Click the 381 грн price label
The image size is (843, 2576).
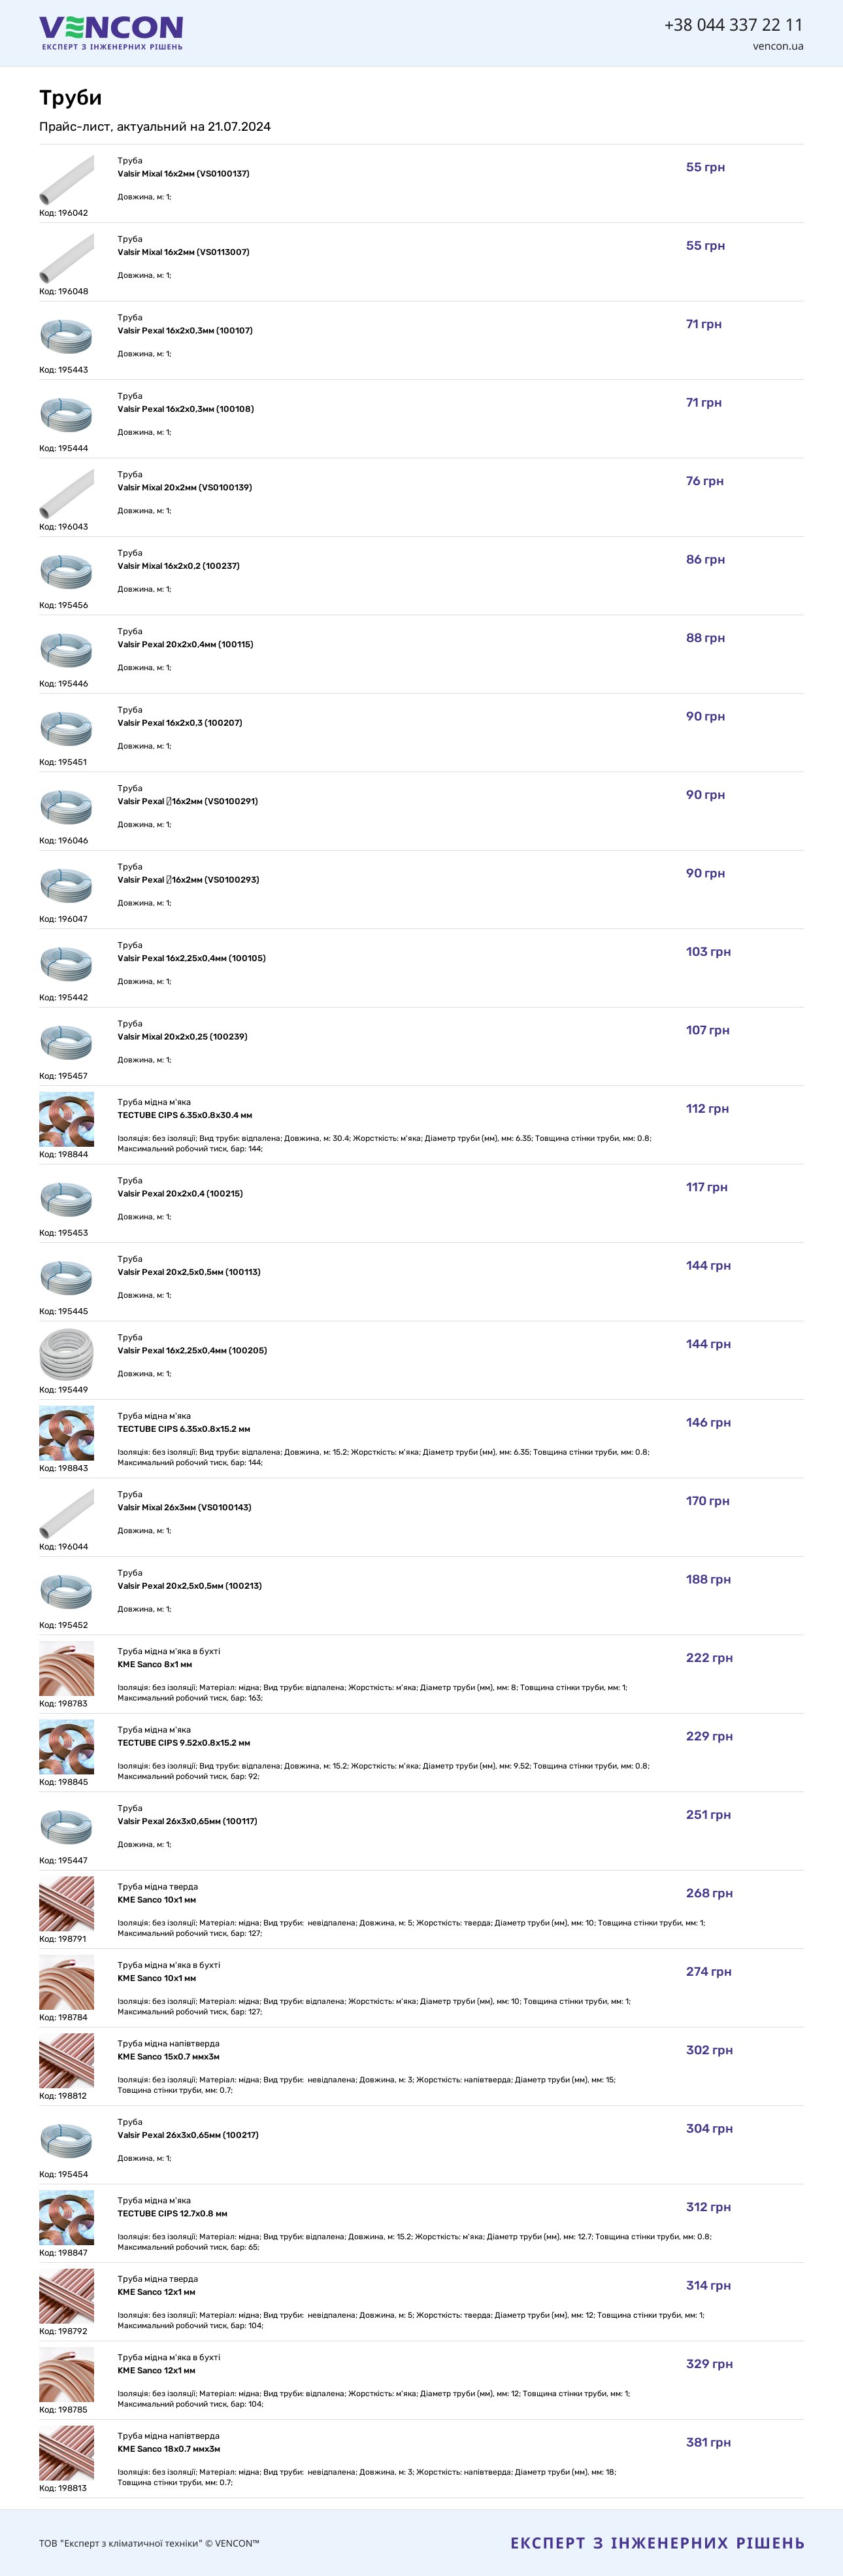coord(708,2442)
